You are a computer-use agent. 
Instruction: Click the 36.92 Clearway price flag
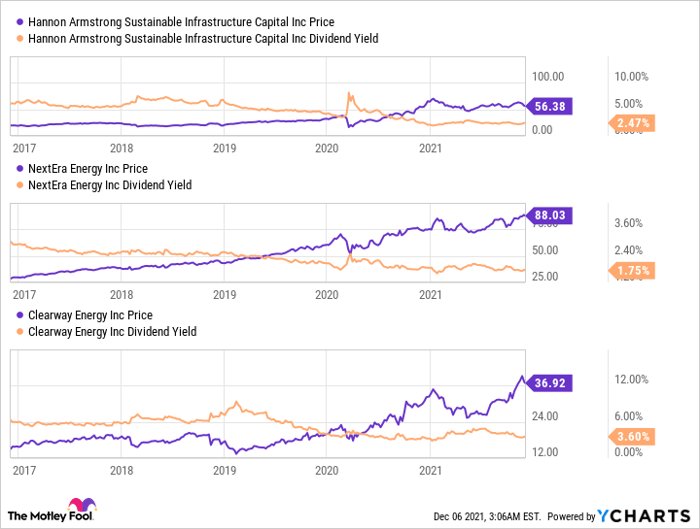[548, 381]
